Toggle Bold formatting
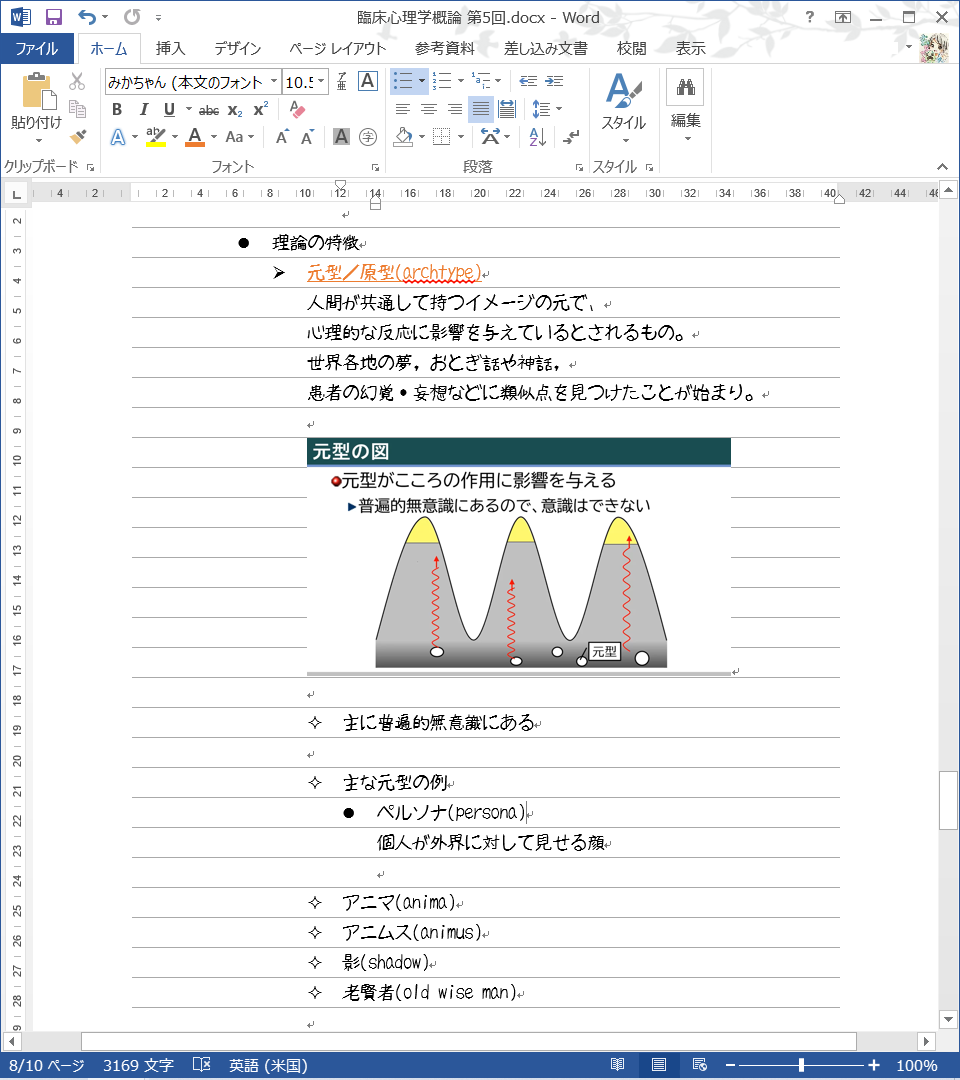 click(x=117, y=110)
